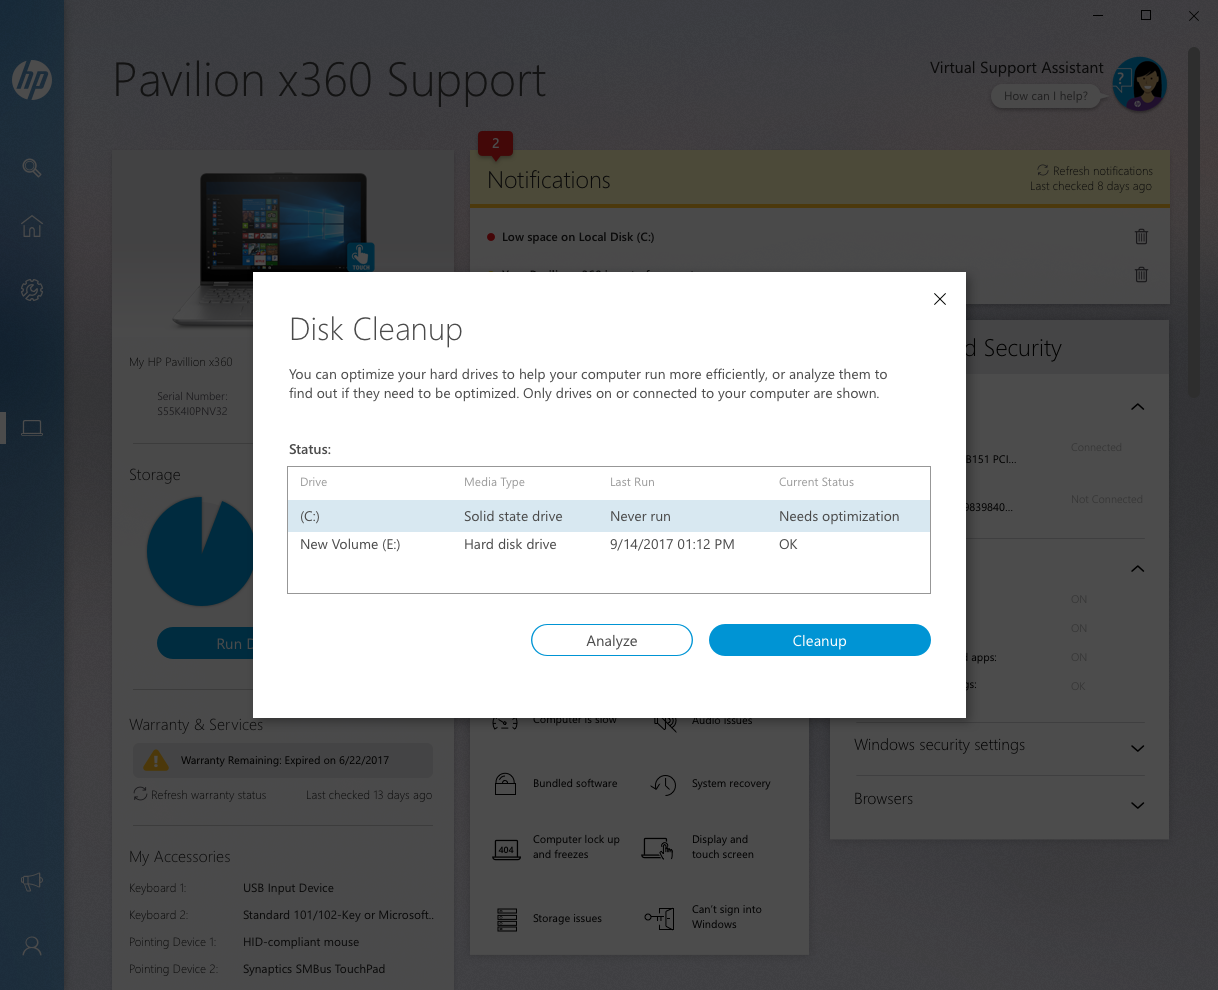The image size is (1218, 990).
Task: Click the red notification count badge
Action: (x=495, y=144)
